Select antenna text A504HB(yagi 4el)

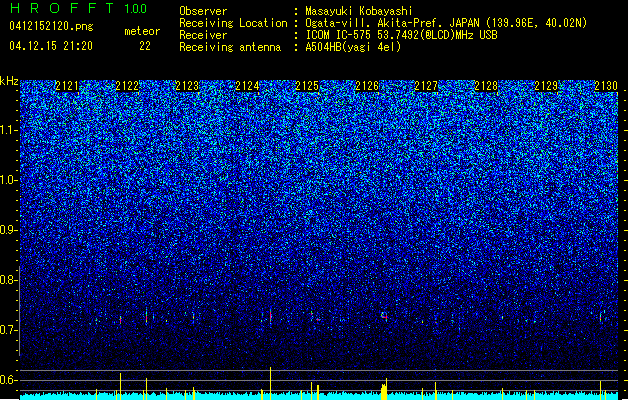(x=353, y=47)
